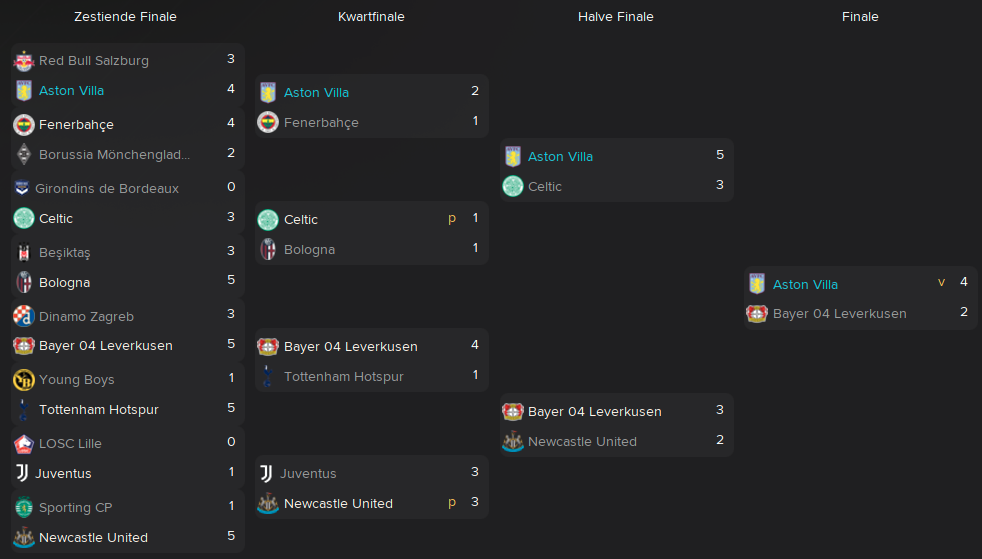Click the Sporting CP crest
Image resolution: width=982 pixels, height=559 pixels.
(24, 507)
